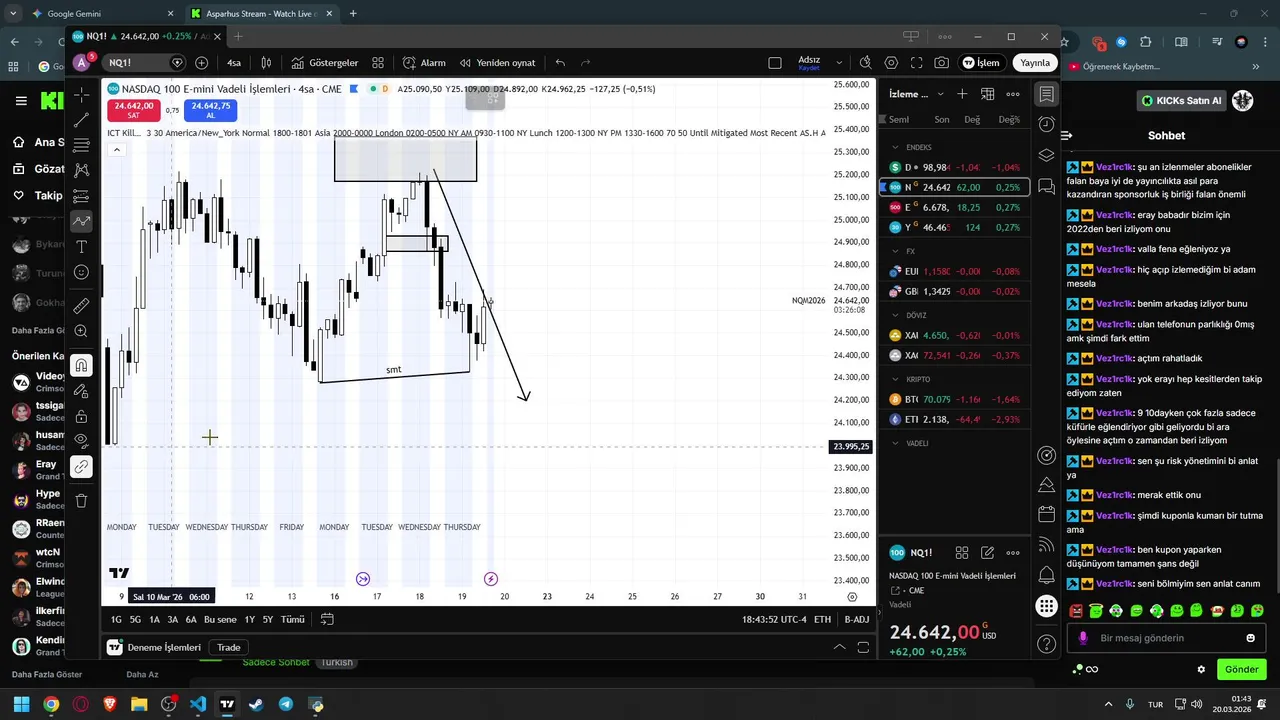Delete drawings with trash icon
Screen dimensions: 1280x720
[82, 500]
